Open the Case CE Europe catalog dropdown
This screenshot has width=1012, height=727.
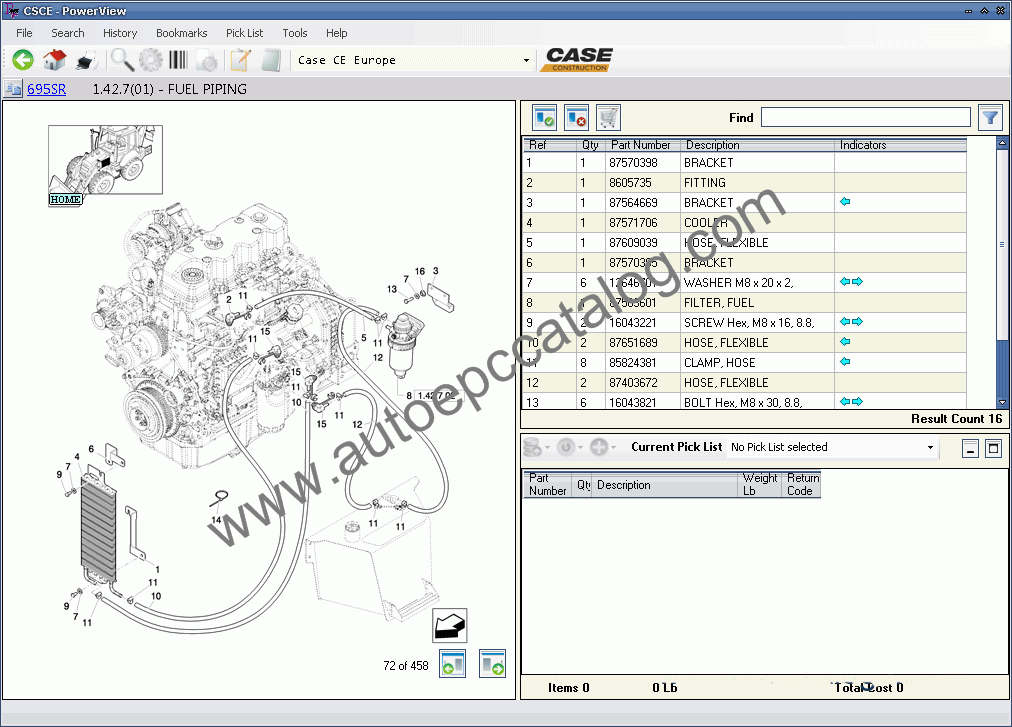526,60
